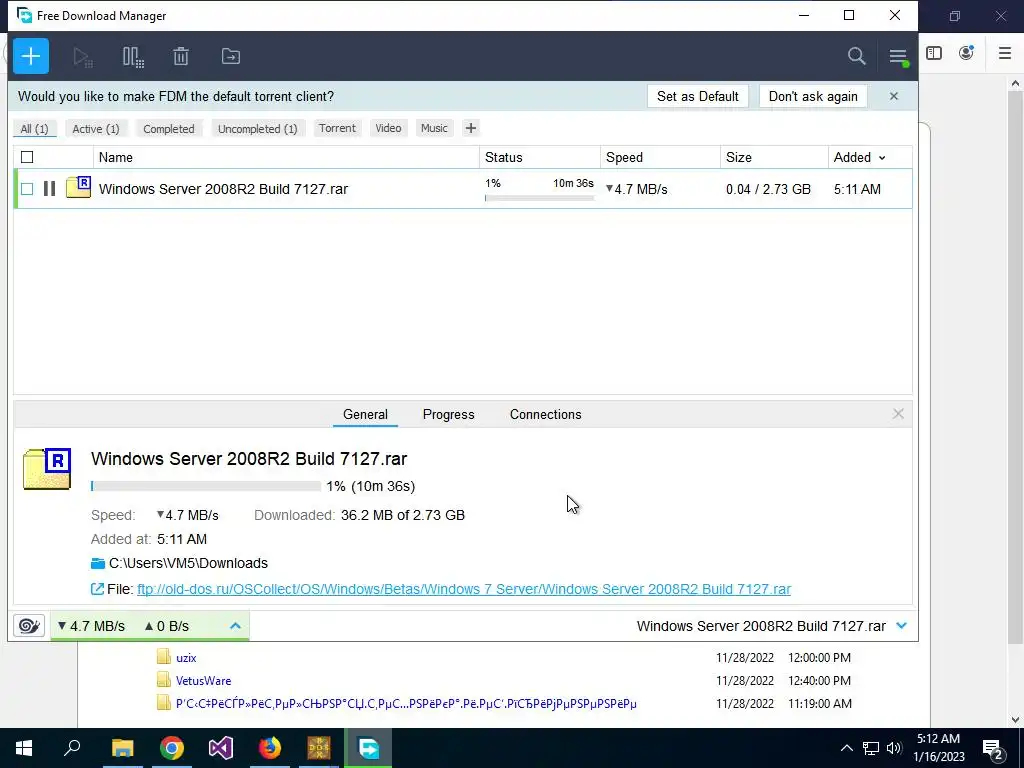
Task: Open the browser sidebar panel icon
Action: point(934,53)
